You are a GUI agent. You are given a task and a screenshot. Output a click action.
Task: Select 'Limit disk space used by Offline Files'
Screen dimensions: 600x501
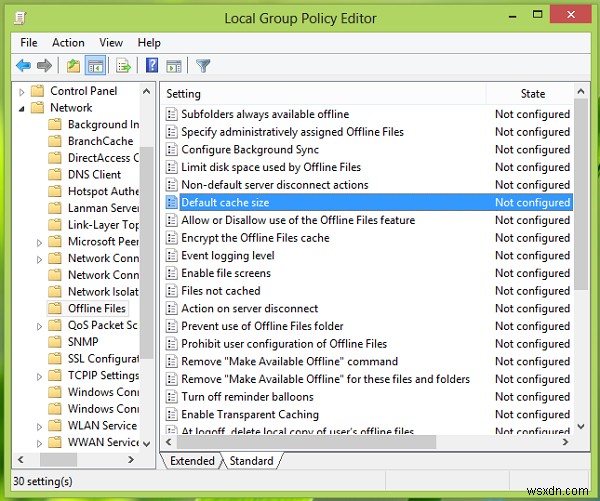point(271,167)
